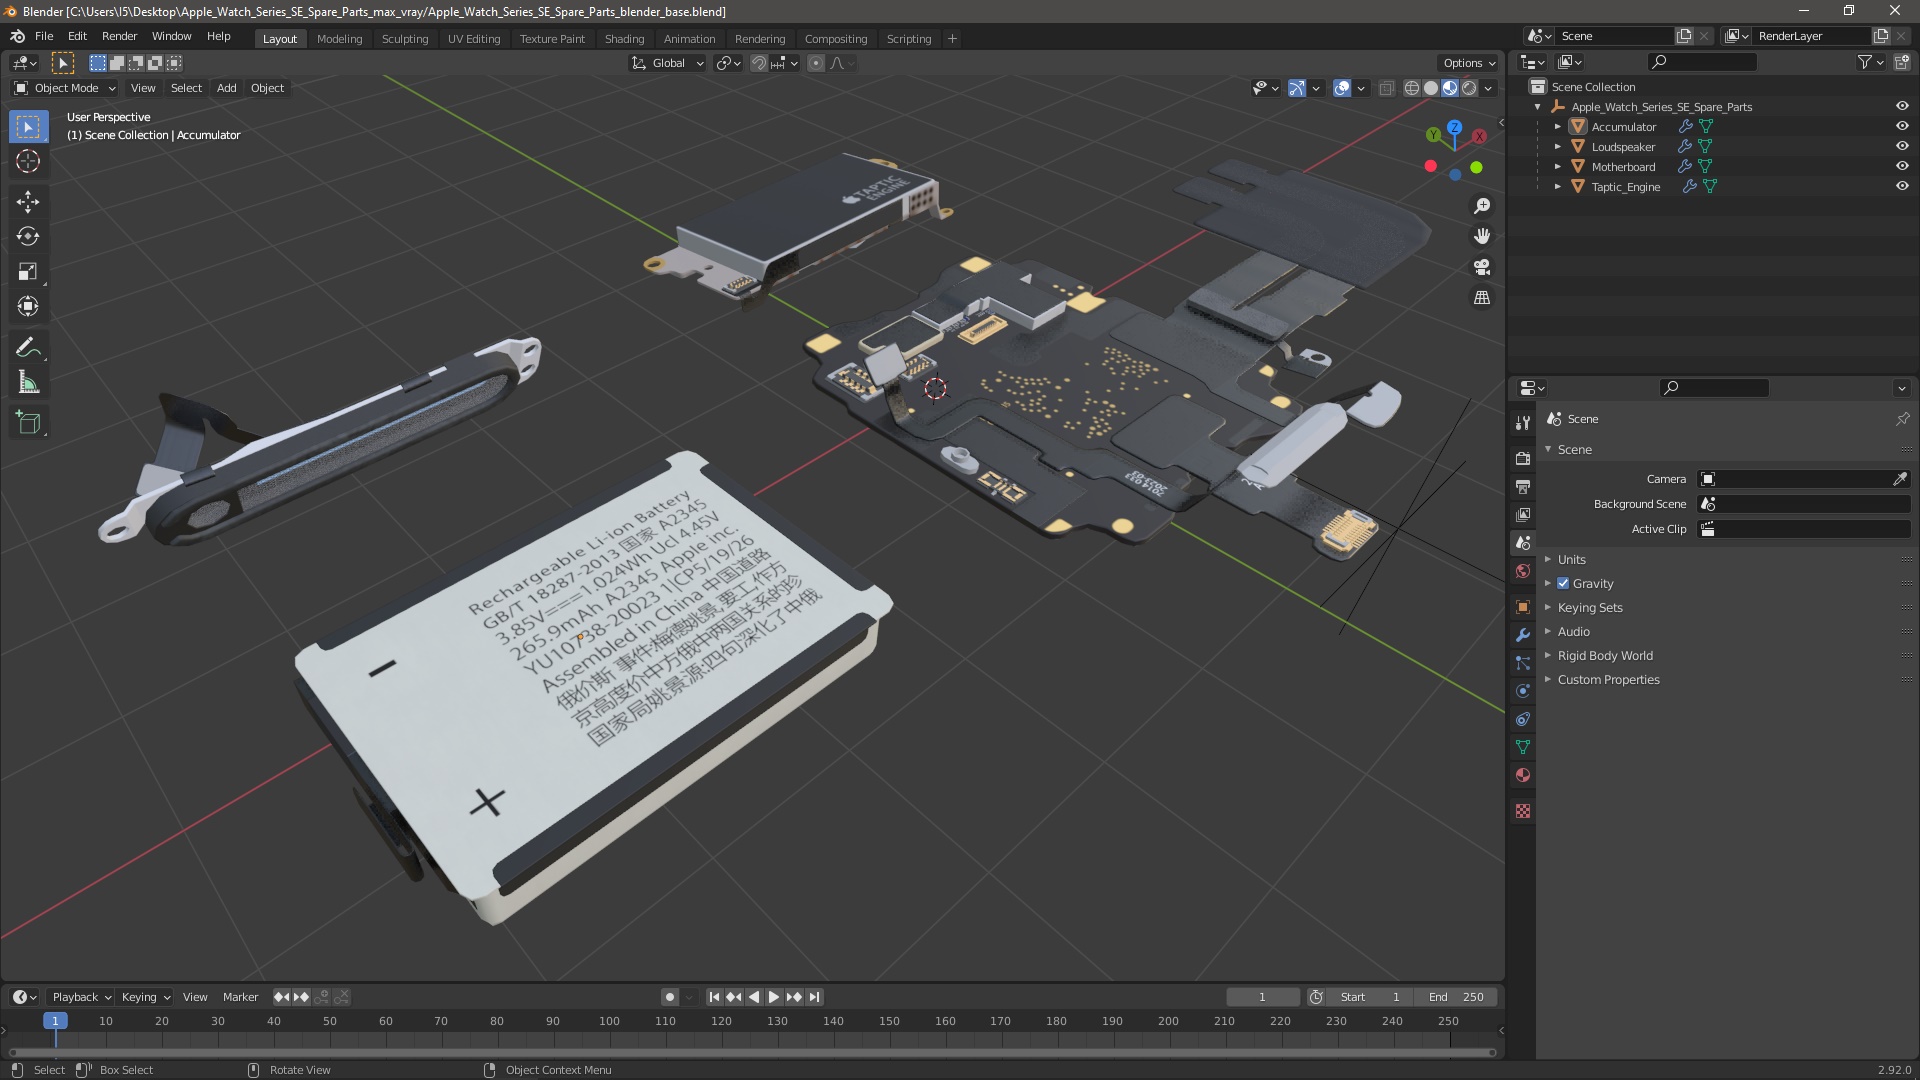This screenshot has height=1080, width=1920.
Task: Expand the Motherboard tree item
Action: pyautogui.click(x=1557, y=167)
